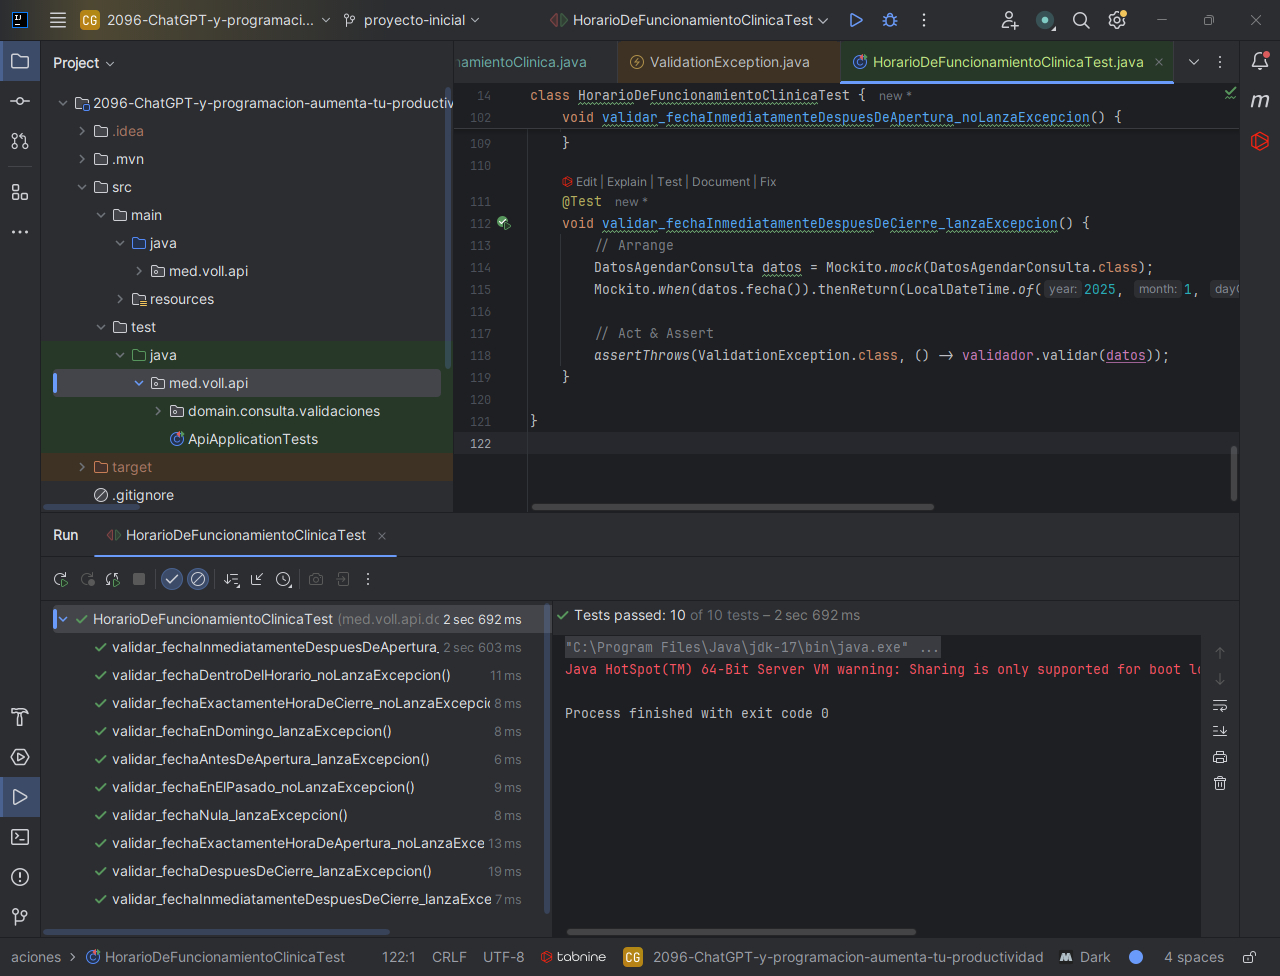Open the Notifications bell
This screenshot has height=976, width=1280.
click(x=1260, y=61)
